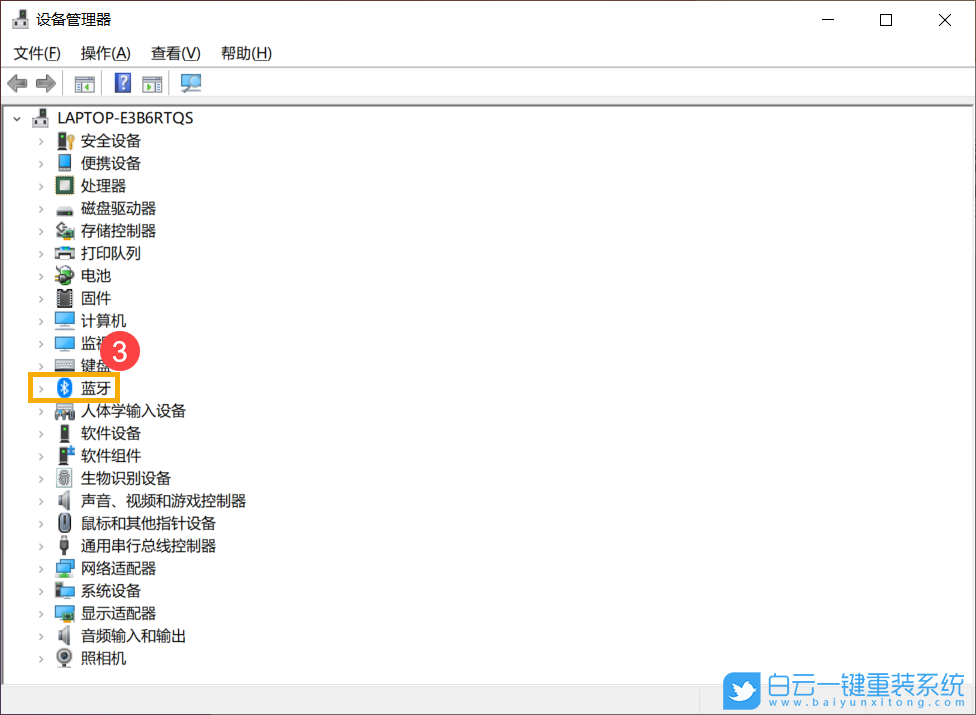
Task: Click the show console tree toolbar icon
Action: coord(84,83)
